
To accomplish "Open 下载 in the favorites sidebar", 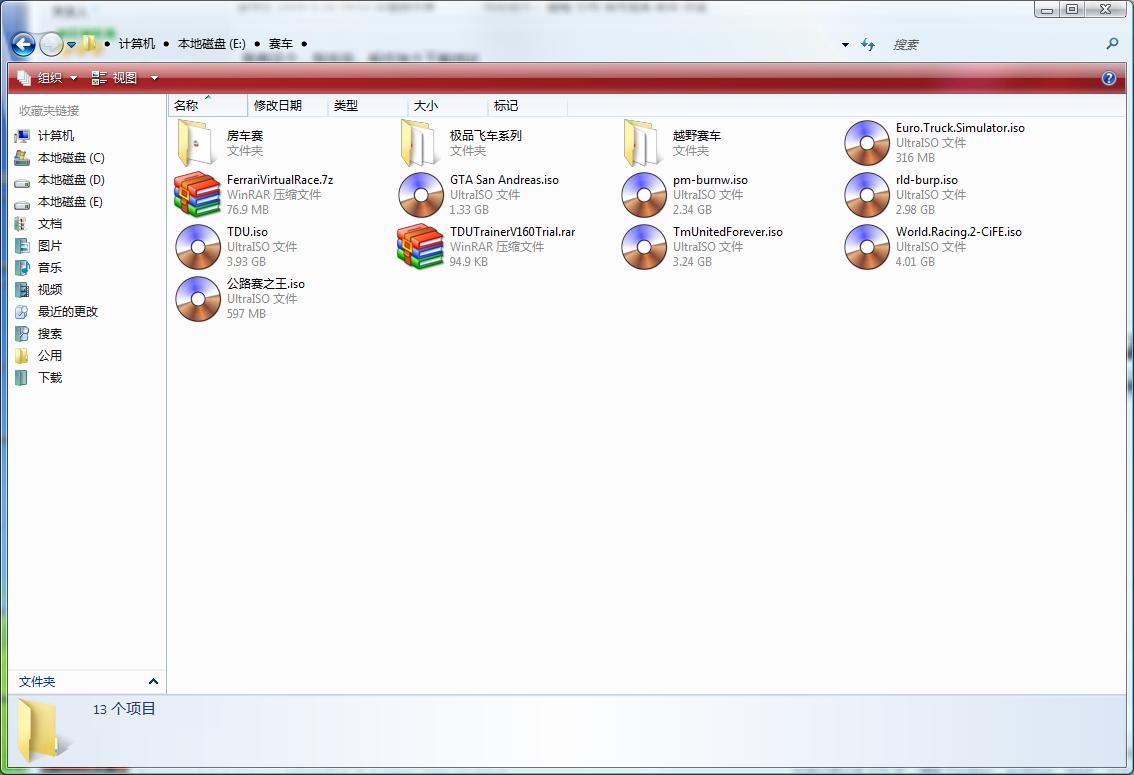I will point(49,378).
